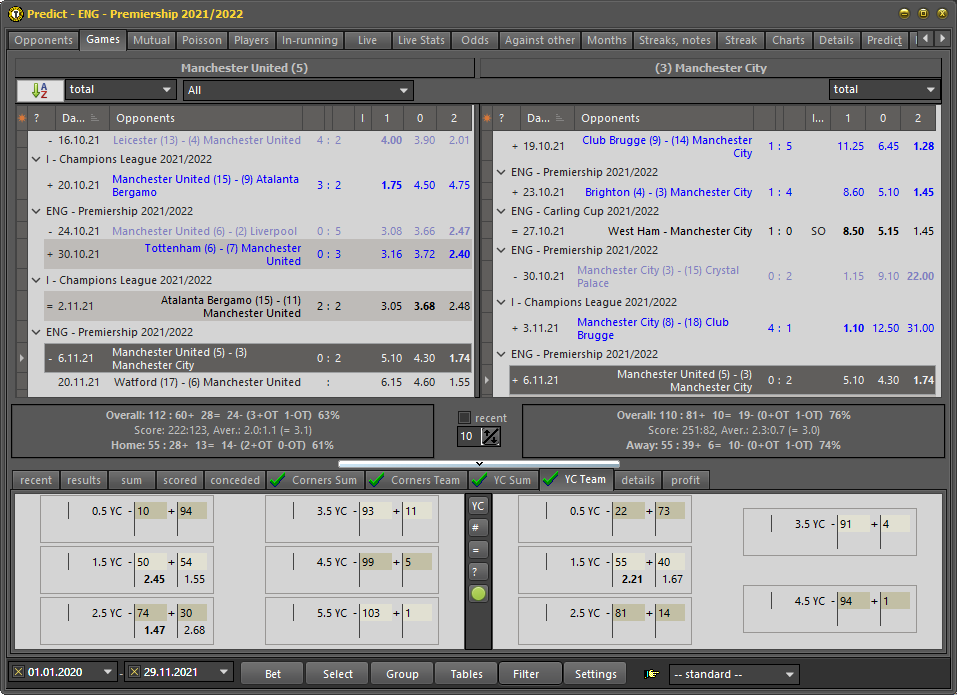Click the recent count up/down spinner

tap(491, 437)
